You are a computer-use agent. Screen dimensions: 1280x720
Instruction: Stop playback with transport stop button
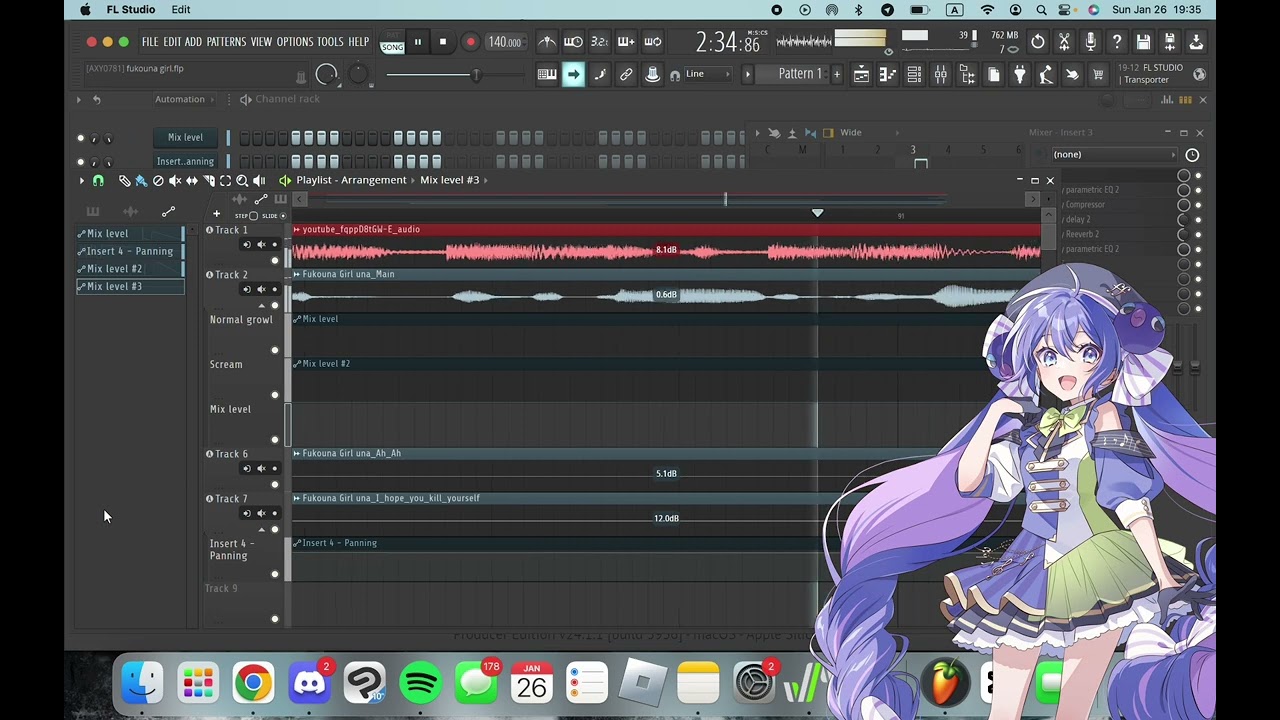coord(443,42)
